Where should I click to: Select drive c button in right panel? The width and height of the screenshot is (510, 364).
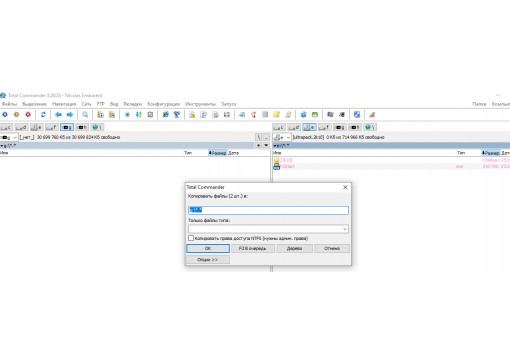pyautogui.click(x=279, y=127)
